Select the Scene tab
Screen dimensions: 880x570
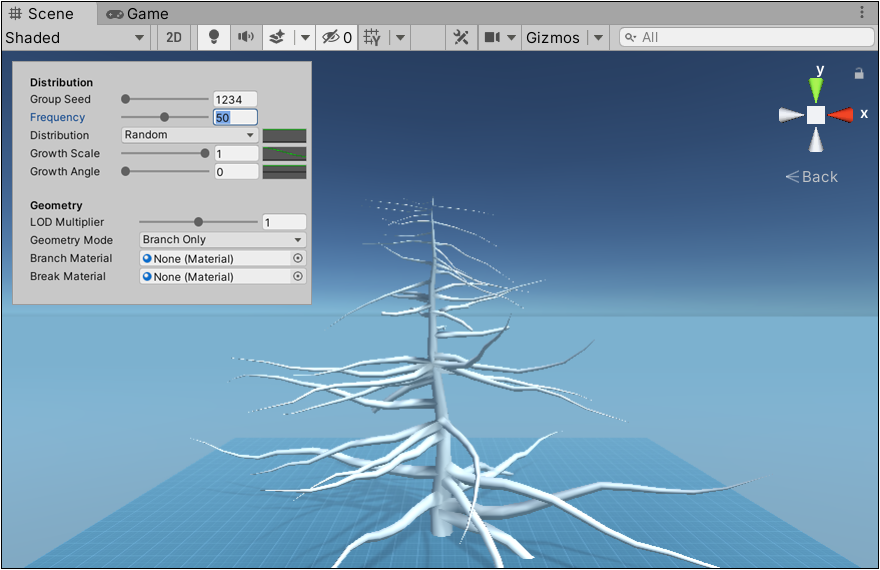(x=50, y=14)
